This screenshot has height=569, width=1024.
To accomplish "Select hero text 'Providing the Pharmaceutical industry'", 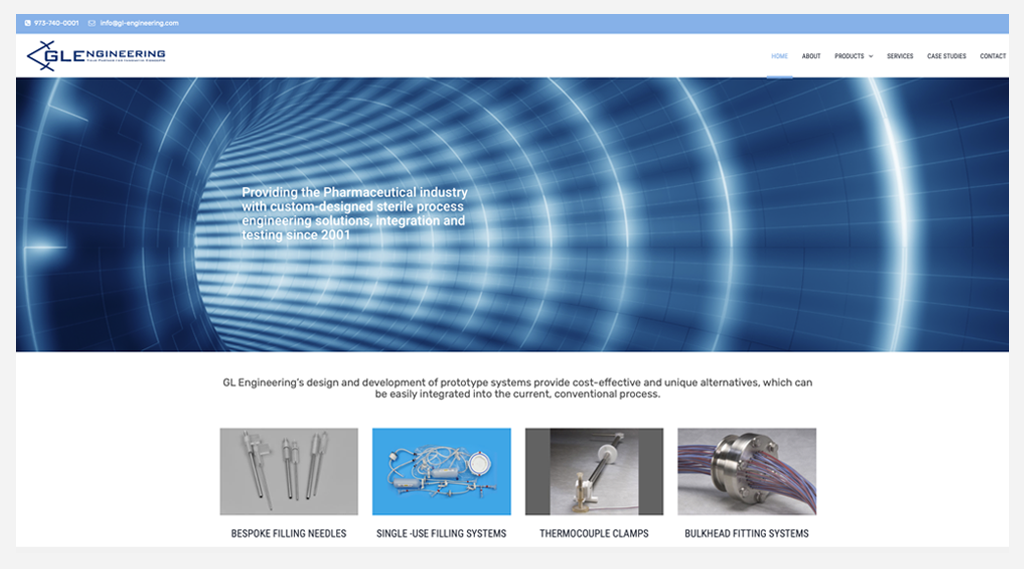I will [355, 192].
